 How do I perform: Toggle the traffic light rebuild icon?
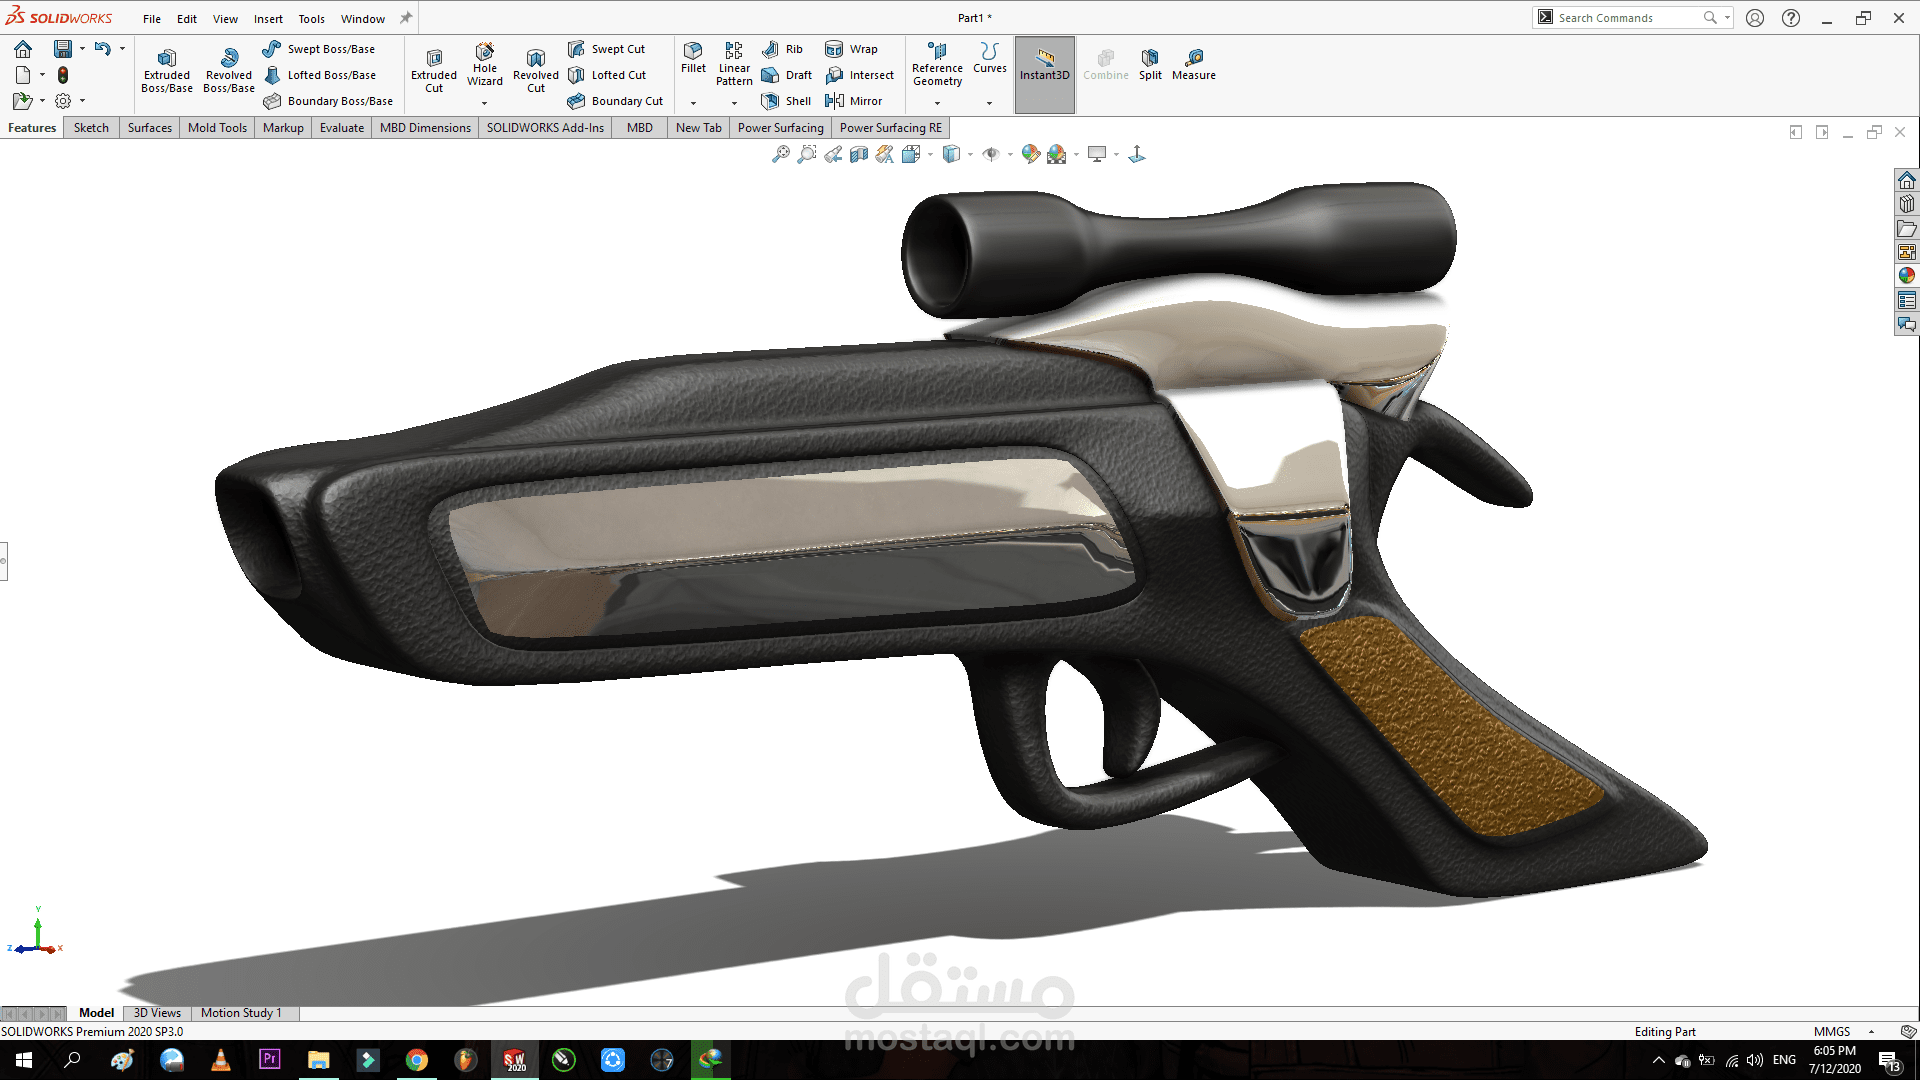pyautogui.click(x=63, y=75)
